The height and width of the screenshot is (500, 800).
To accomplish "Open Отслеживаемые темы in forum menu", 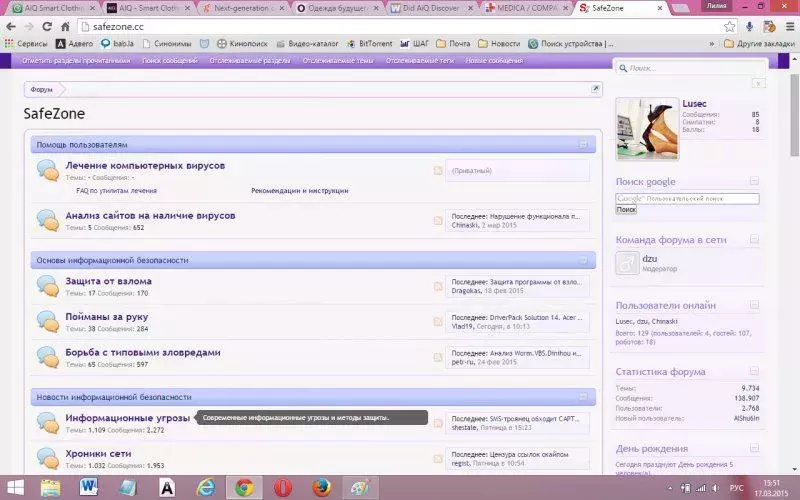I will pos(338,61).
